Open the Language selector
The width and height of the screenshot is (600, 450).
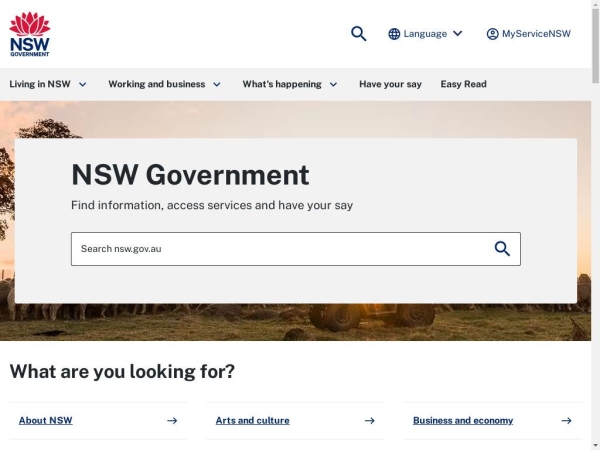point(425,34)
